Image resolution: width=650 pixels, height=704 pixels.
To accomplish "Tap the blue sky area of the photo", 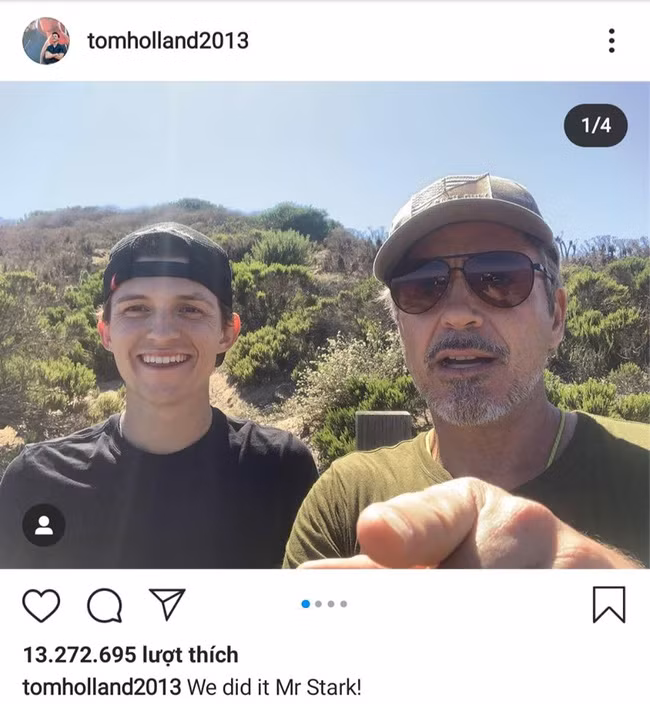I will click(x=300, y=140).
